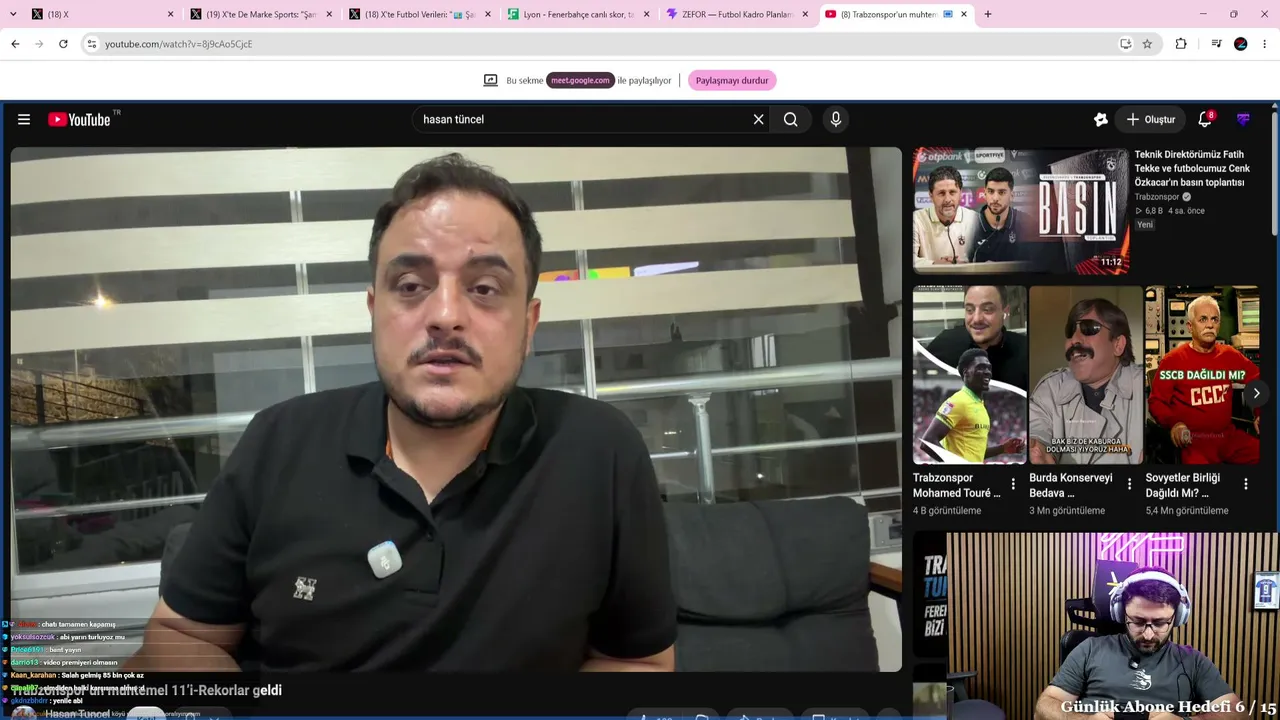Screen dimensions: 1280x720
Task: Click the meet.google.com sharing chip
Action: coord(580,80)
